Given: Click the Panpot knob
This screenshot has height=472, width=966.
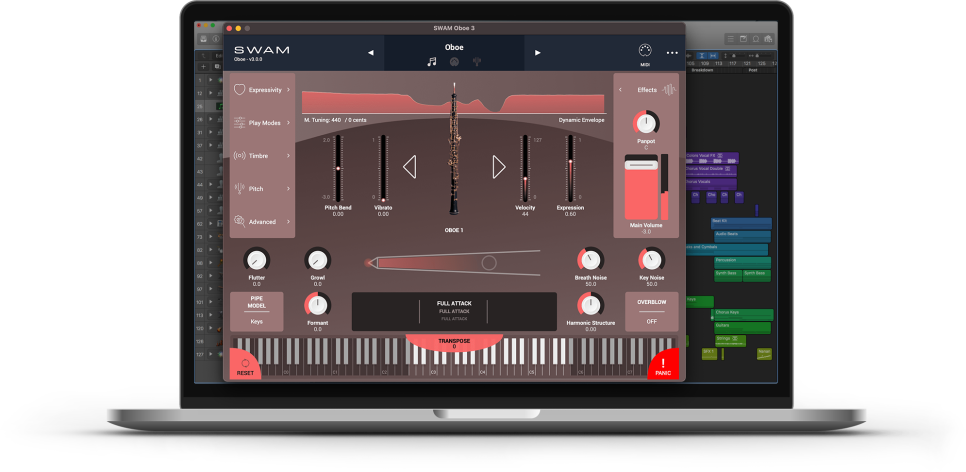Looking at the screenshot, I should (646, 123).
